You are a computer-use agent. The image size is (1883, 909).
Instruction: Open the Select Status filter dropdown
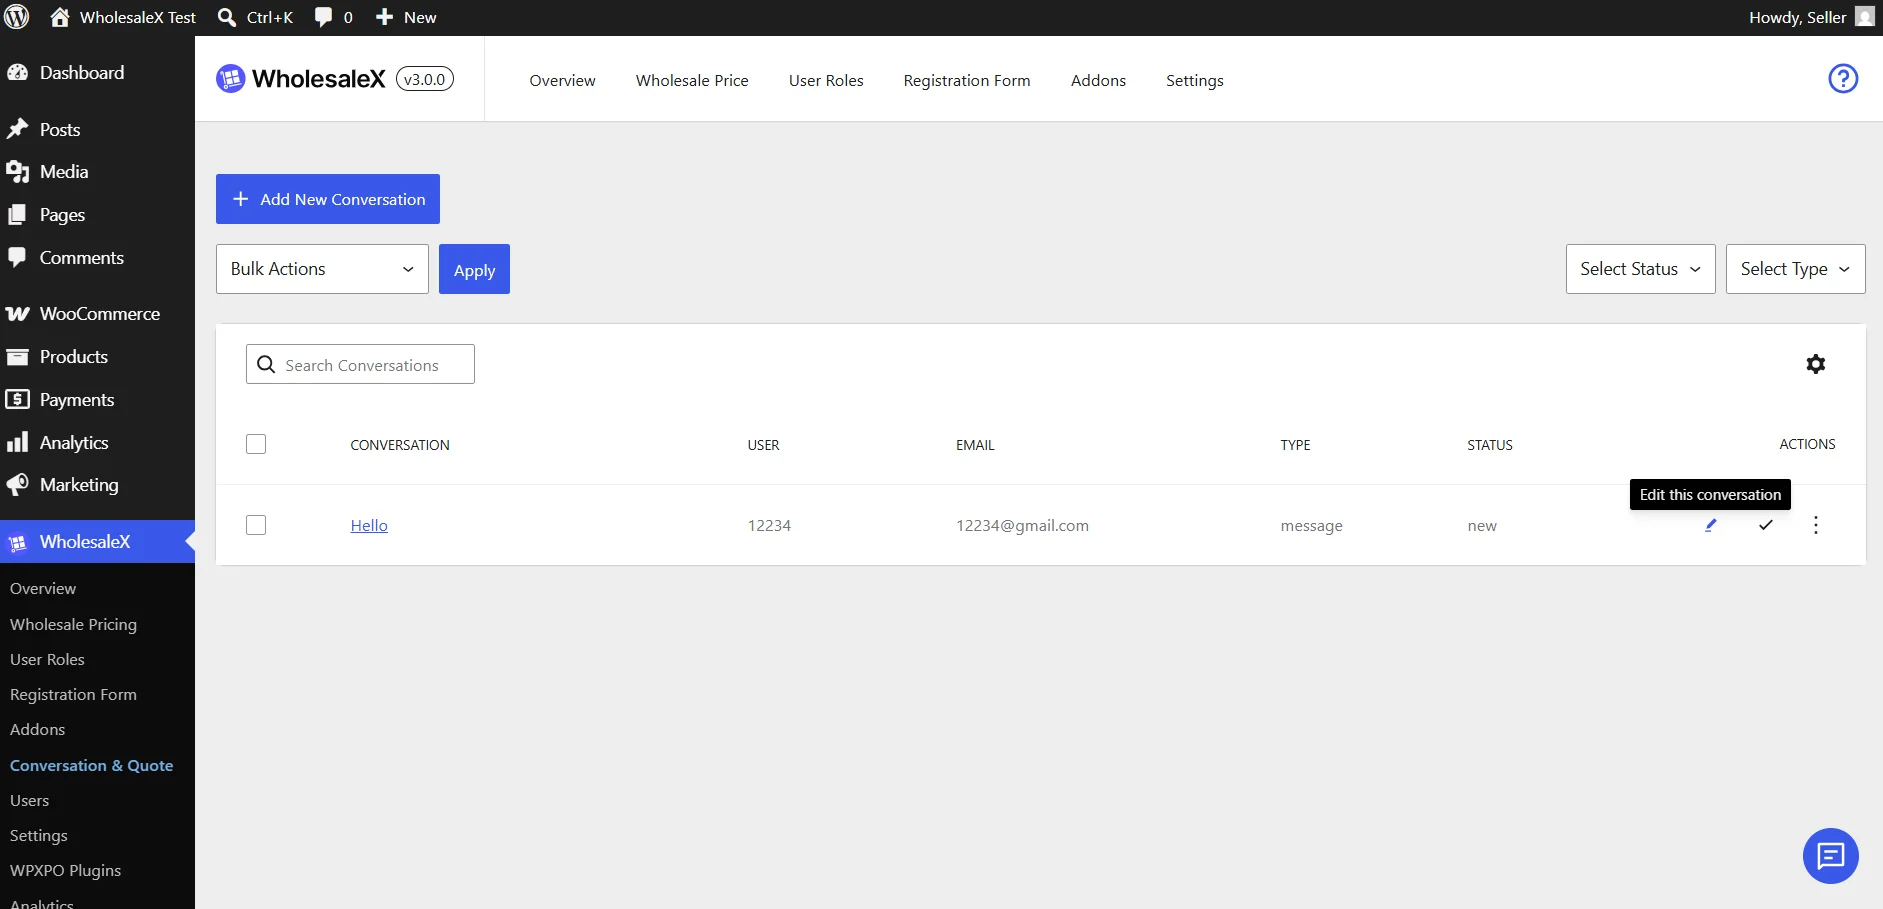1640,269
